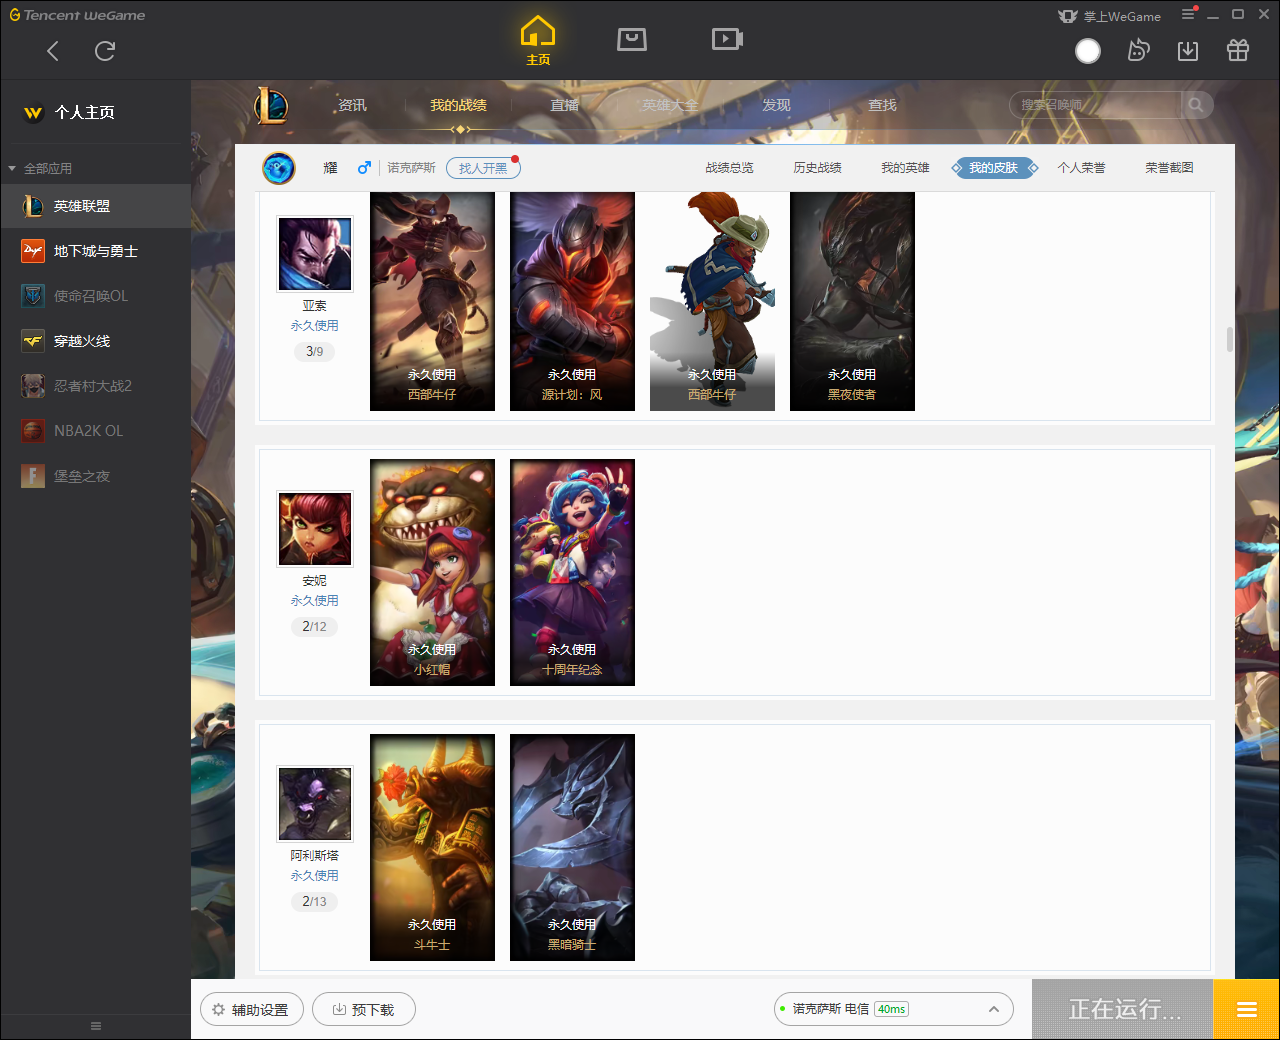Switch to the 直播 tab
The image size is (1280, 1040).
coord(564,105)
